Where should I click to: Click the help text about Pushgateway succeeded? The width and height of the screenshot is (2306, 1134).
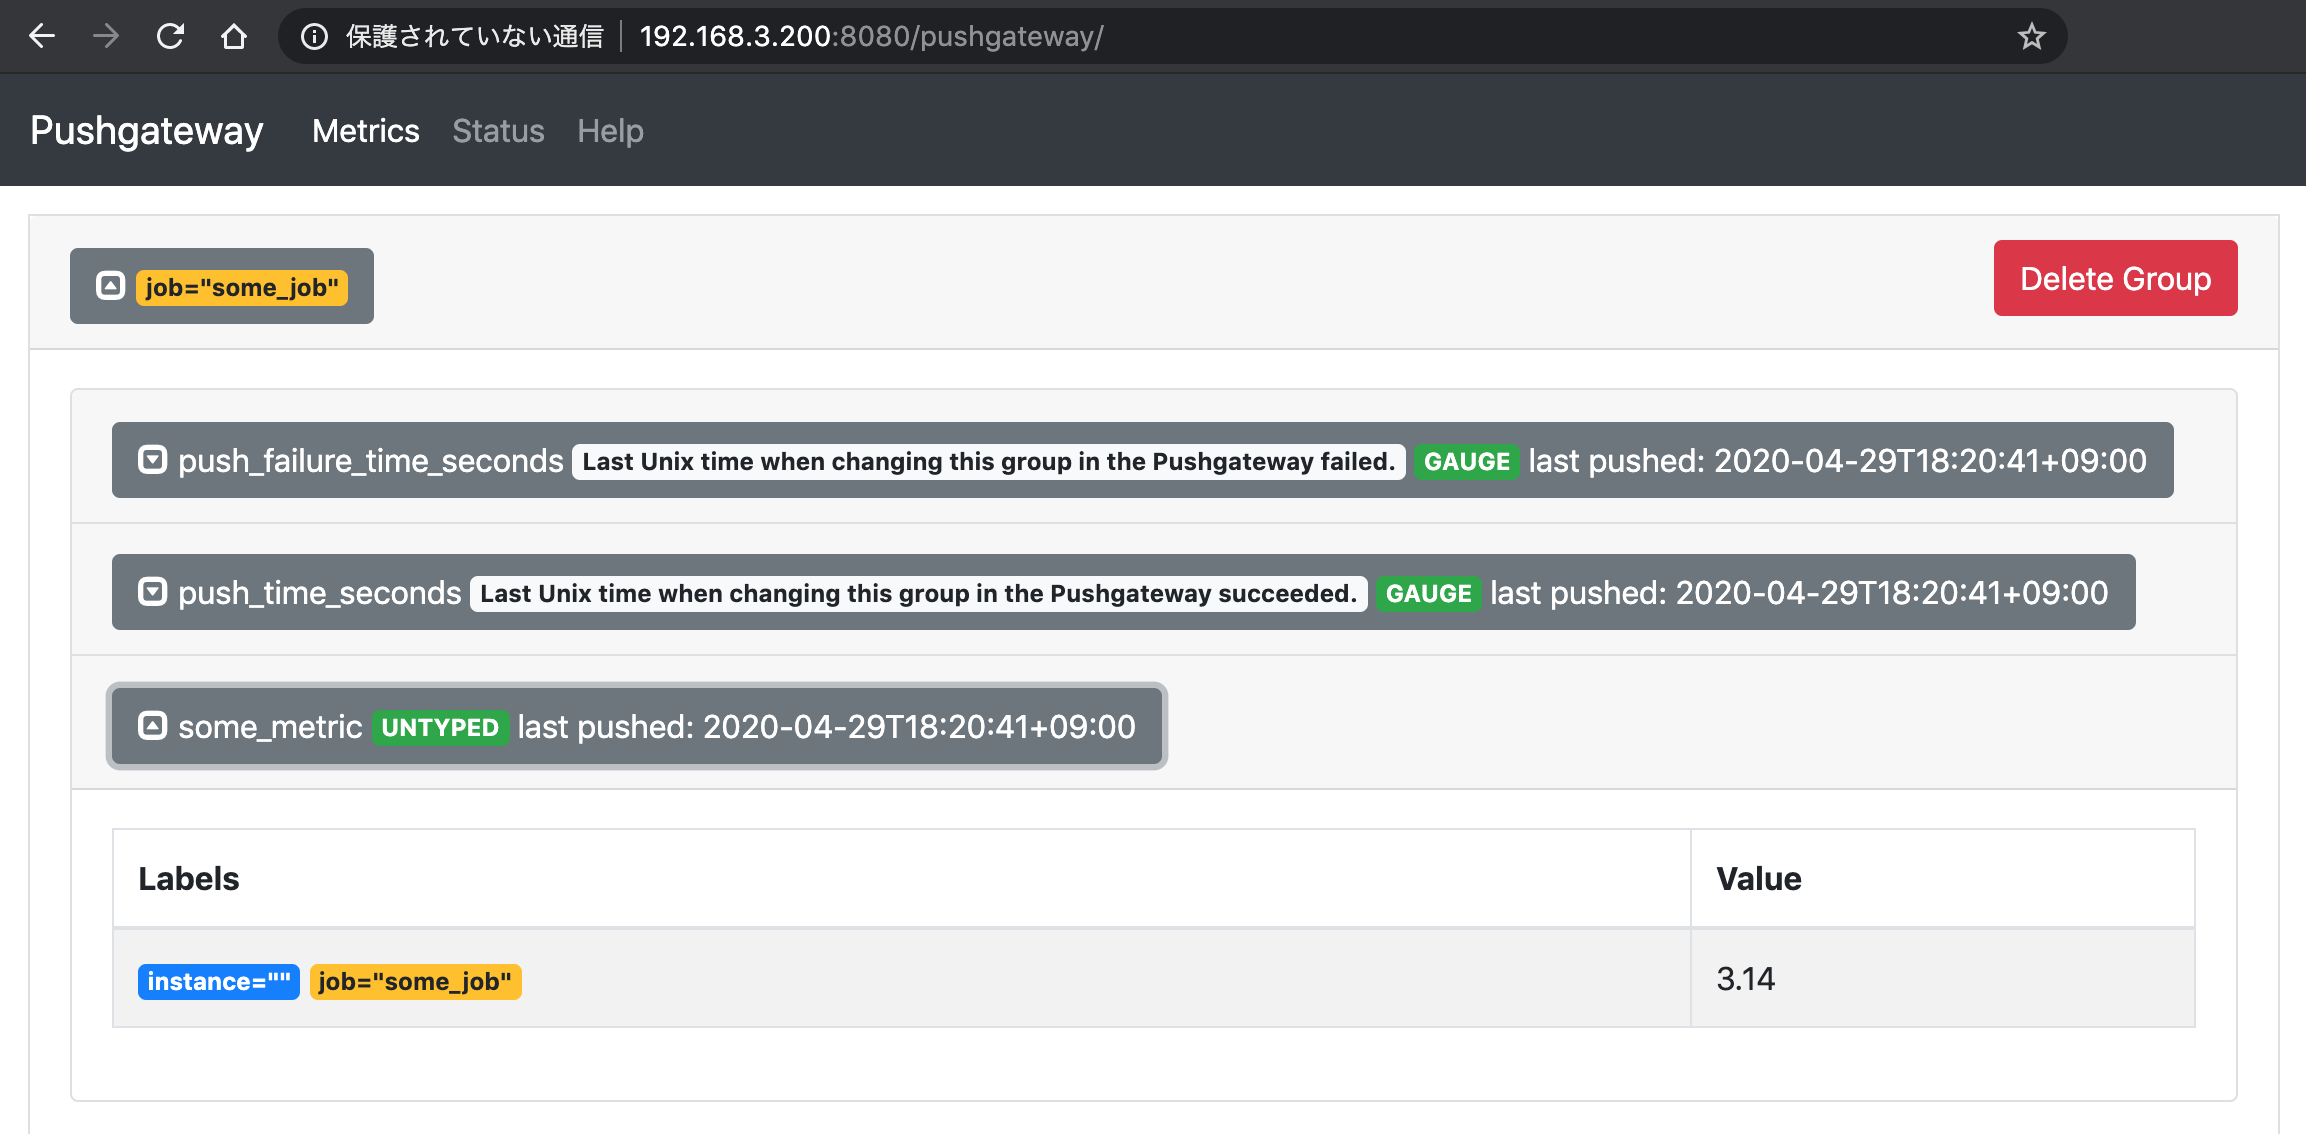tap(919, 593)
